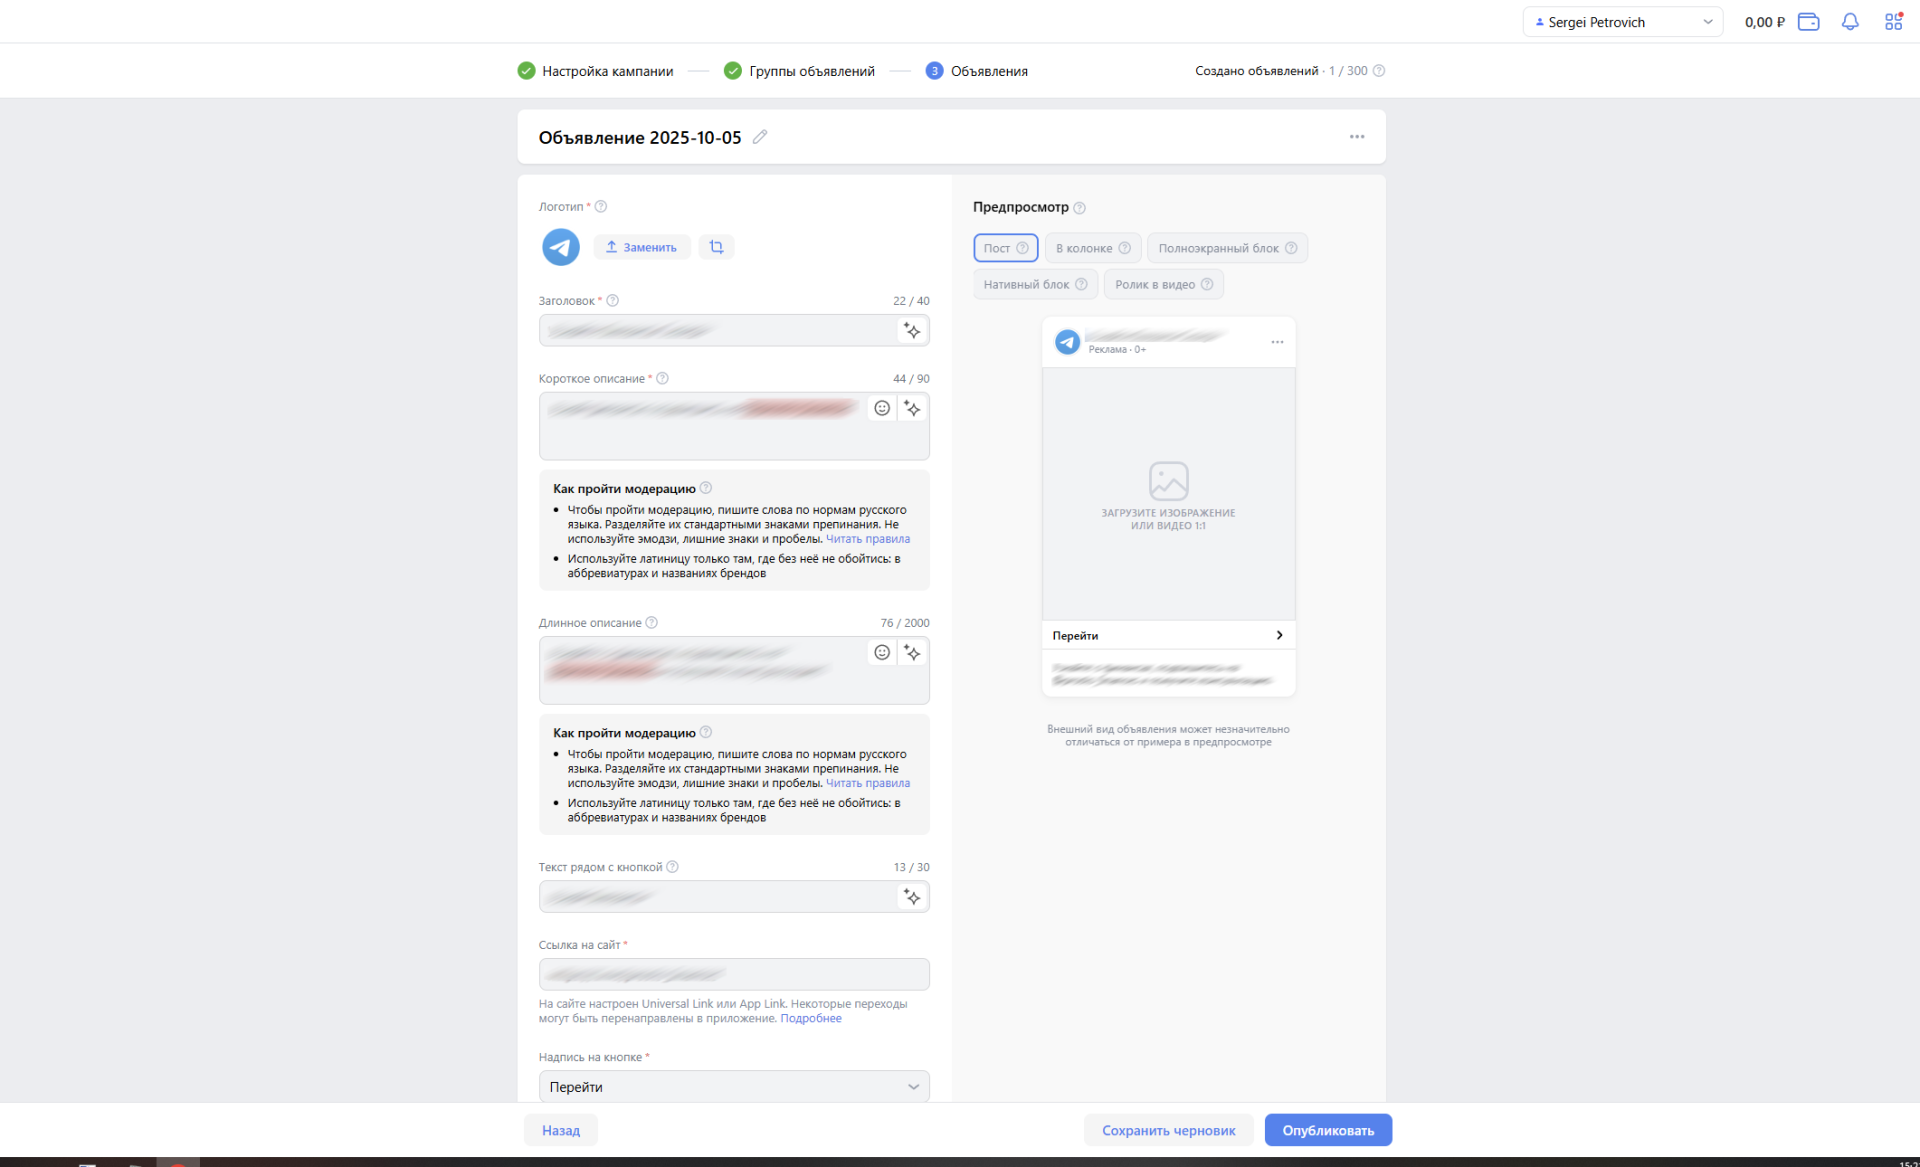
Task: Click into the Ссылка на сайт input field
Action: tap(733, 974)
